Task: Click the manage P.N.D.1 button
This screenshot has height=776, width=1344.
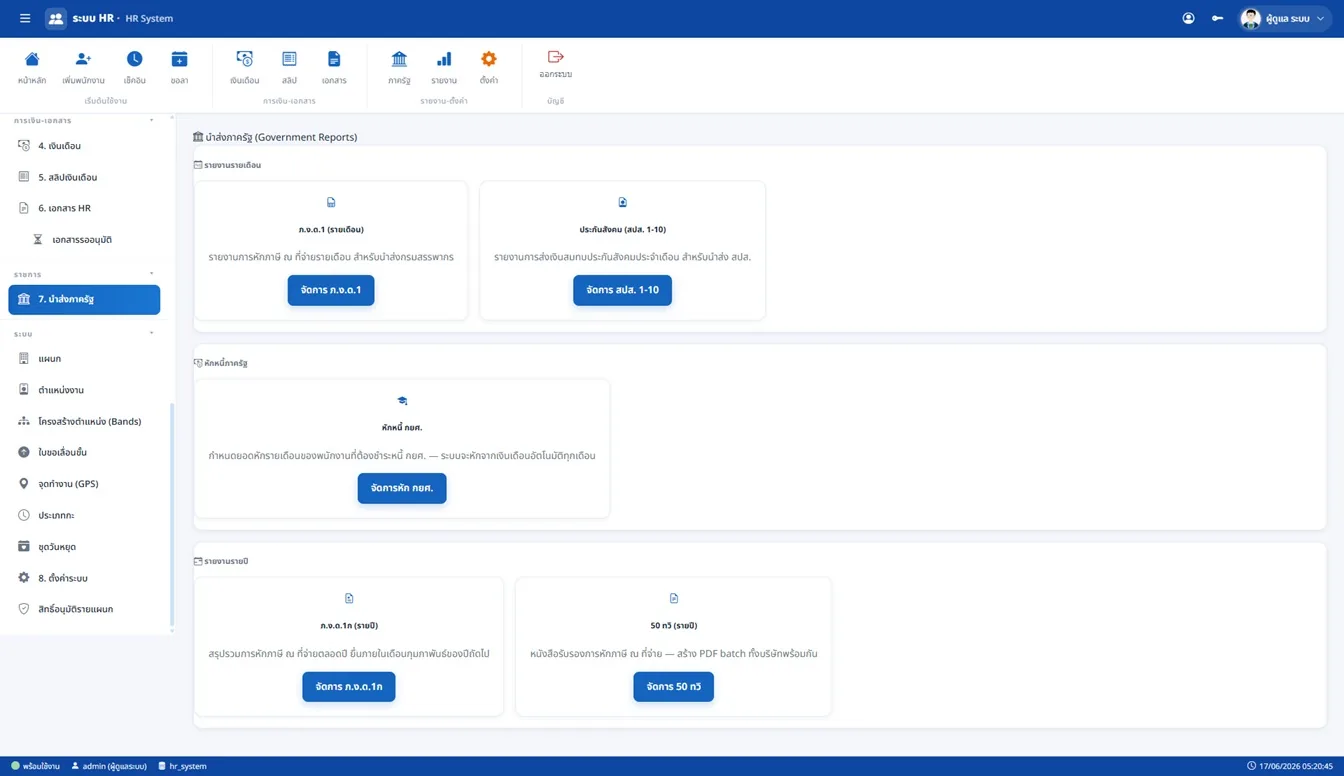Action: (331, 290)
